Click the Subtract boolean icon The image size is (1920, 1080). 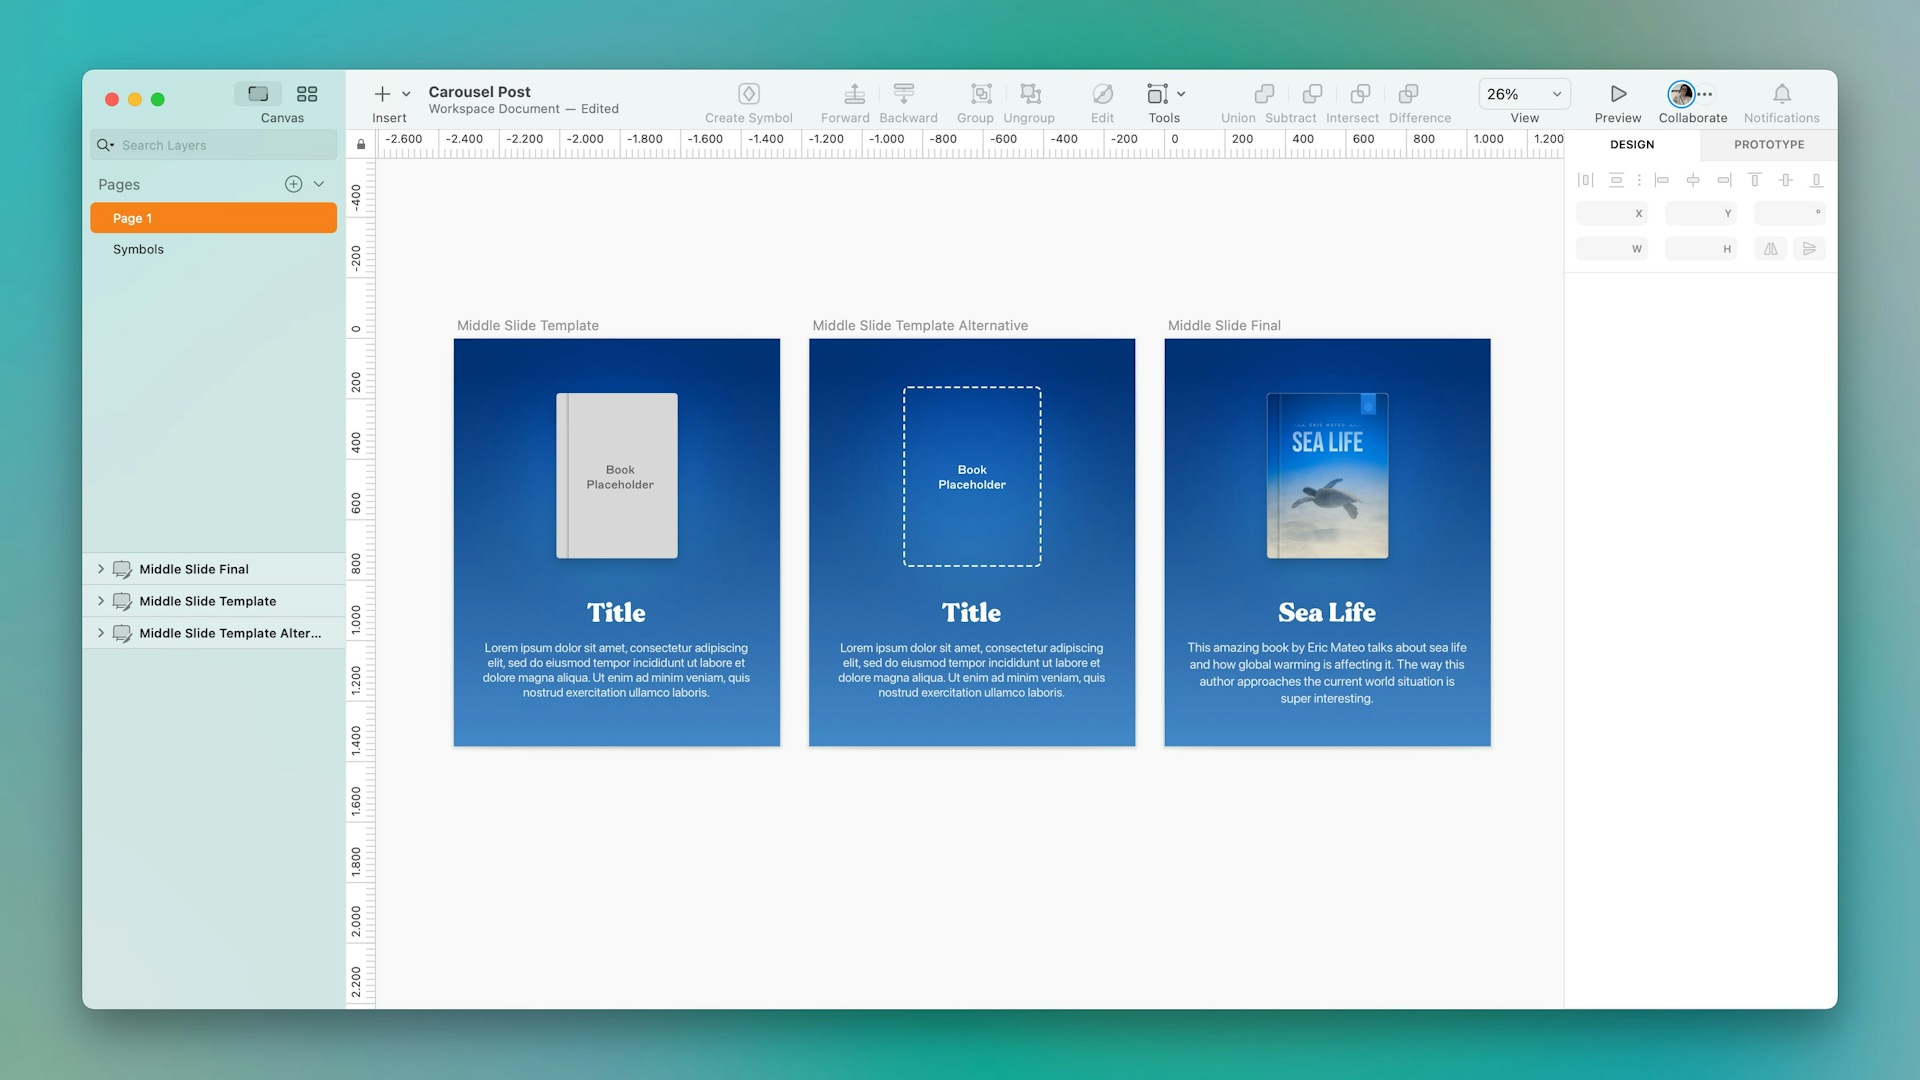[1311, 93]
